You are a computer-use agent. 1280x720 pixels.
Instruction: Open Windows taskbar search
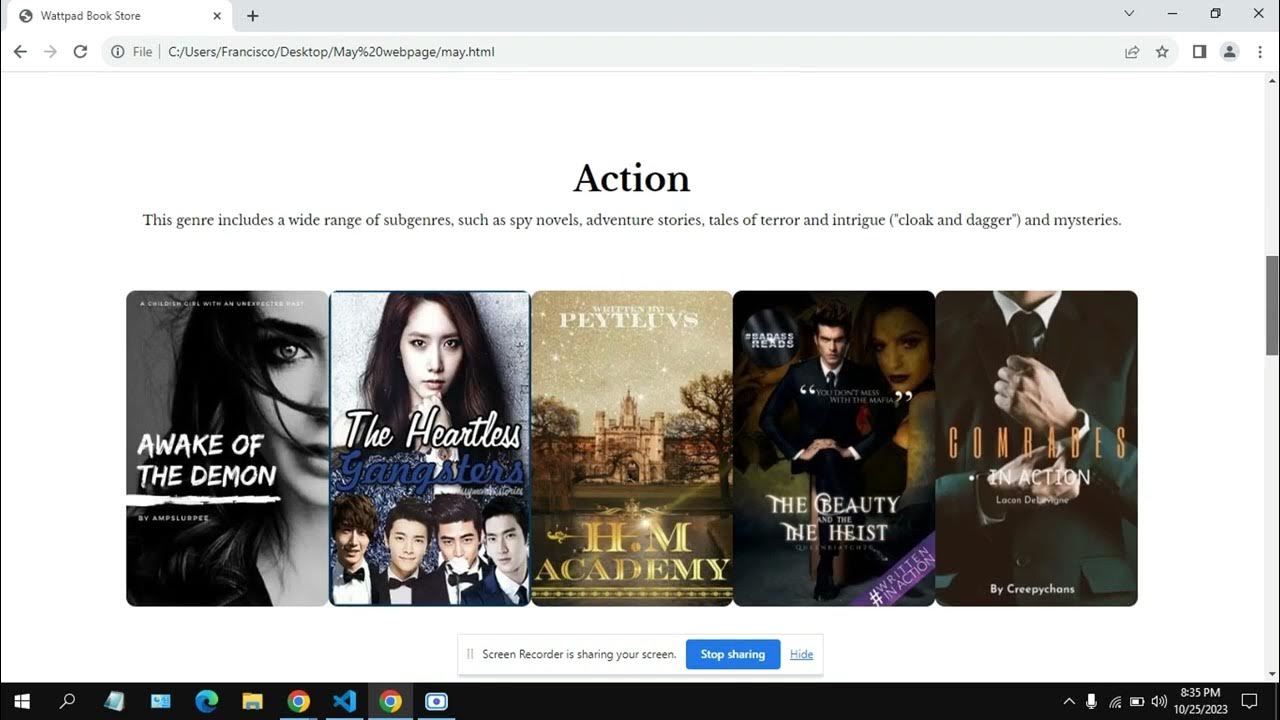(x=67, y=701)
